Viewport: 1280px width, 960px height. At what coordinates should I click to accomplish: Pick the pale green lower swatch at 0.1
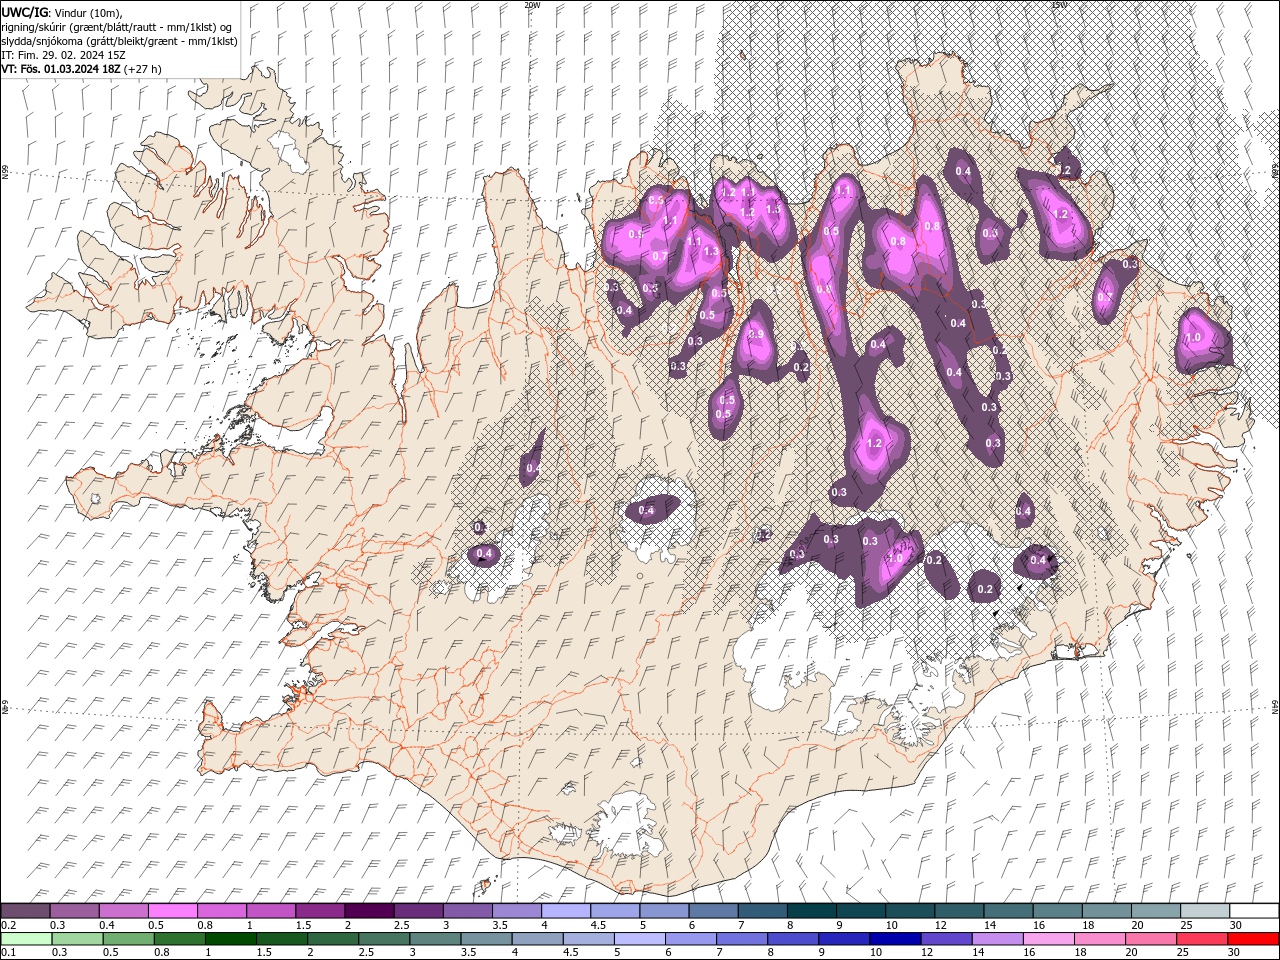pyautogui.click(x=26, y=939)
